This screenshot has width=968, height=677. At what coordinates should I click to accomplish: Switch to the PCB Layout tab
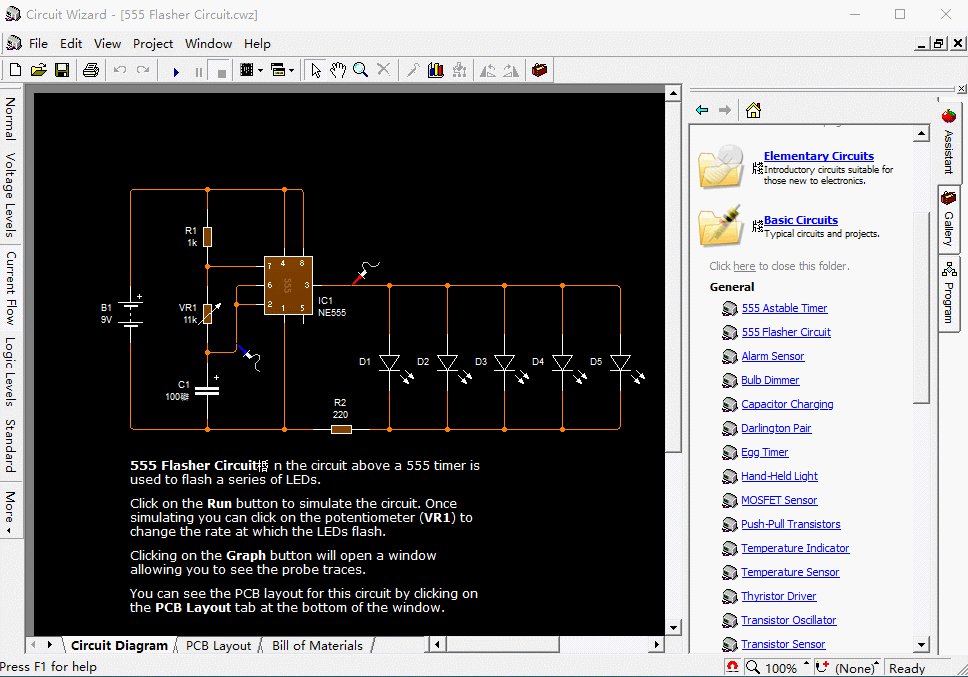pyautogui.click(x=218, y=645)
